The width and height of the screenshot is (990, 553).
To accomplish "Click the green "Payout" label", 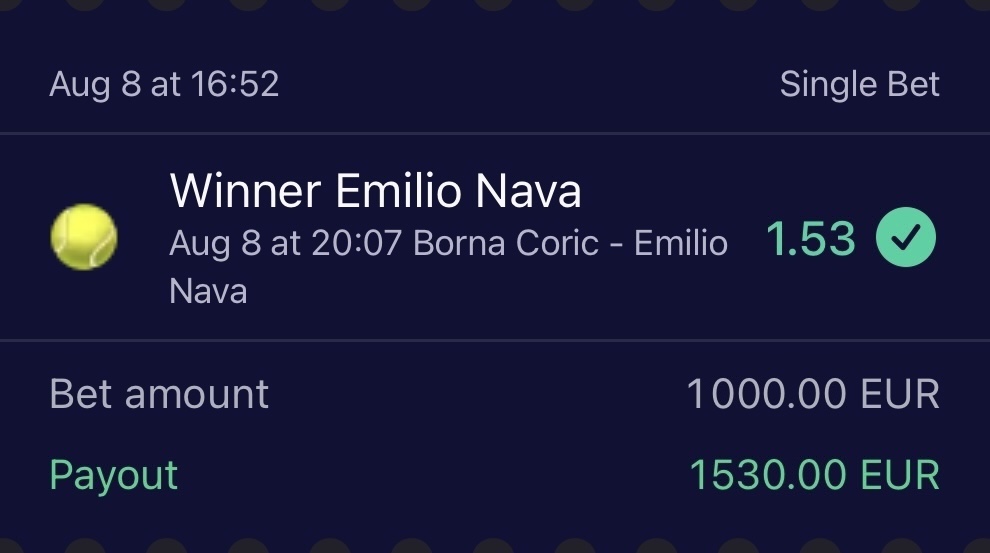I will click(114, 475).
